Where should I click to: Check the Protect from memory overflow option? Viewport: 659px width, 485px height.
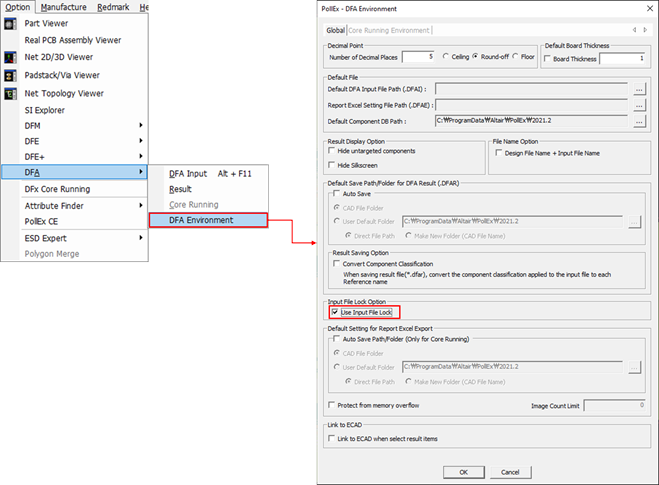[332, 405]
